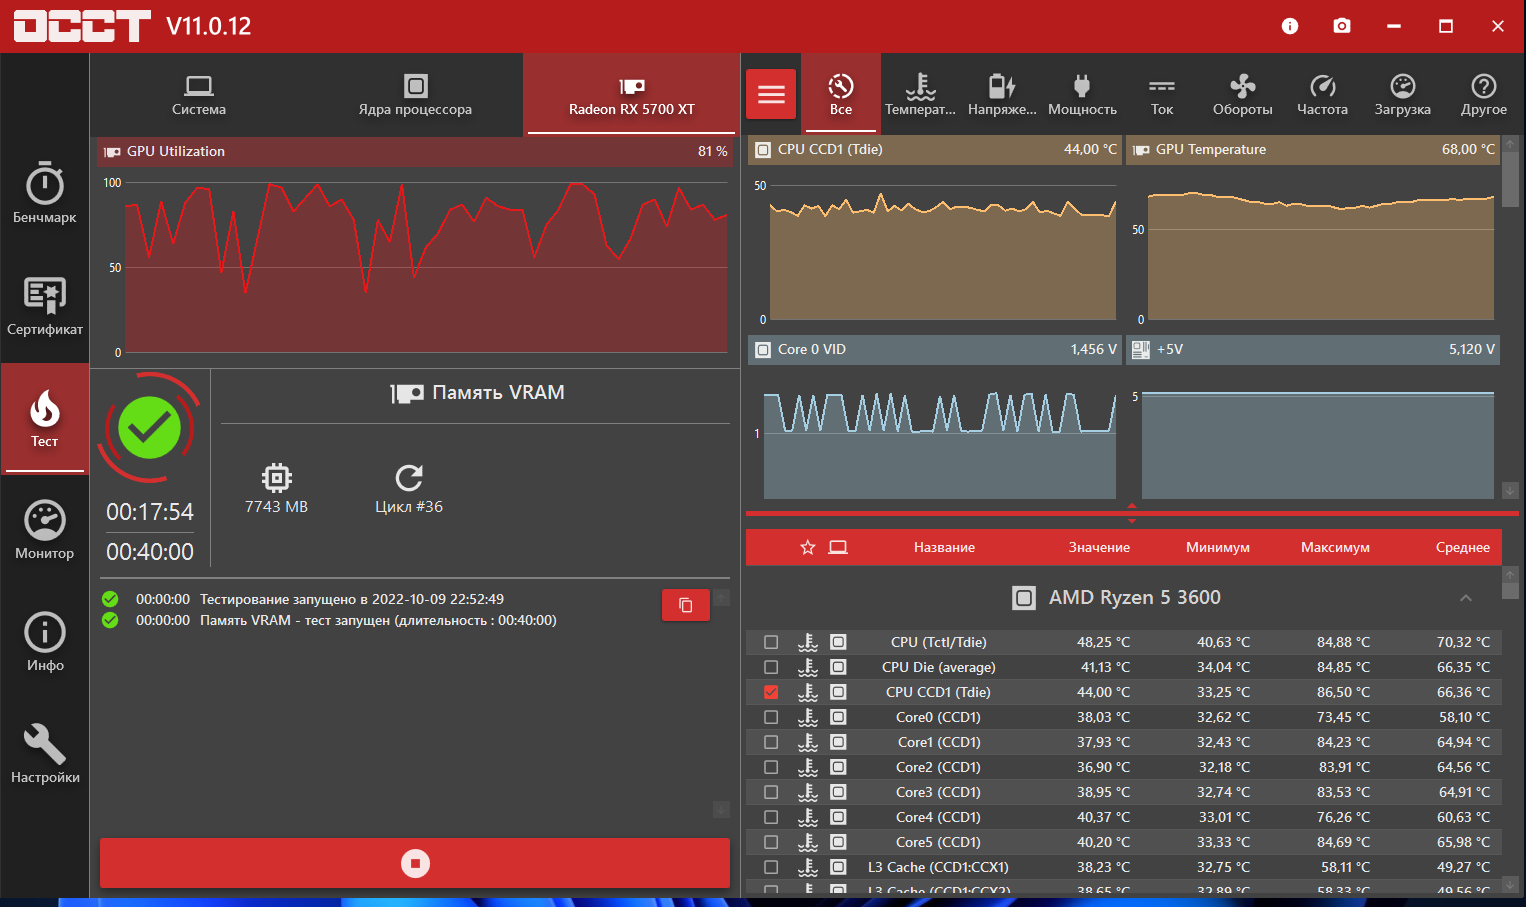Click chip icon of Core3 (CCD1) row
1526x907 pixels.
tap(838, 792)
